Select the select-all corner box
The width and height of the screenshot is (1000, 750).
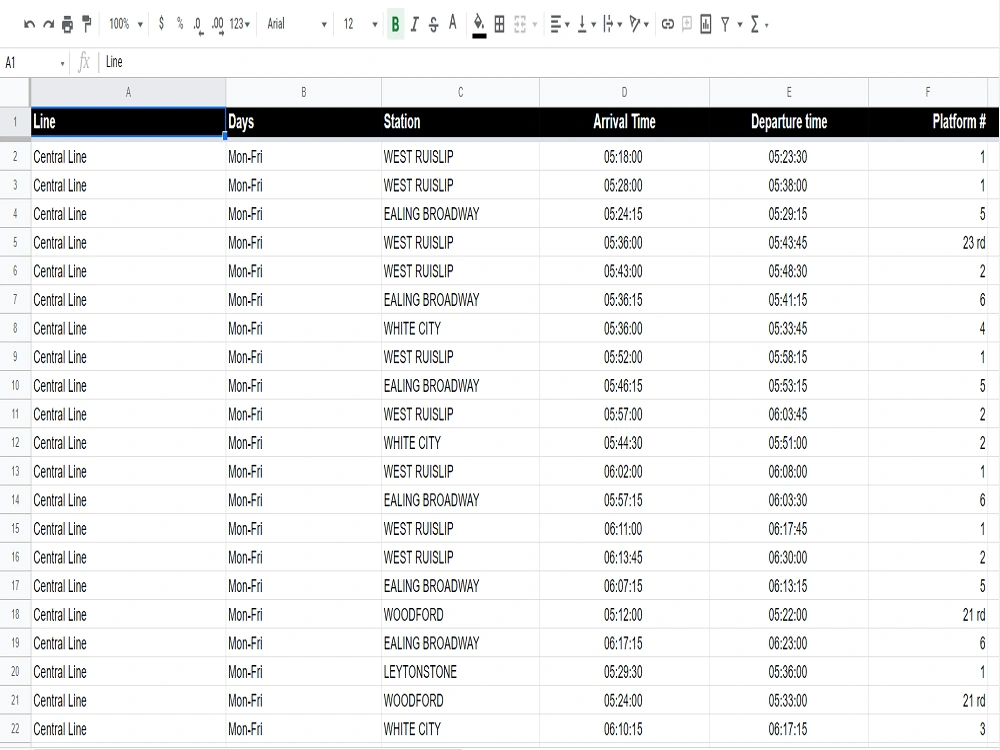point(15,92)
